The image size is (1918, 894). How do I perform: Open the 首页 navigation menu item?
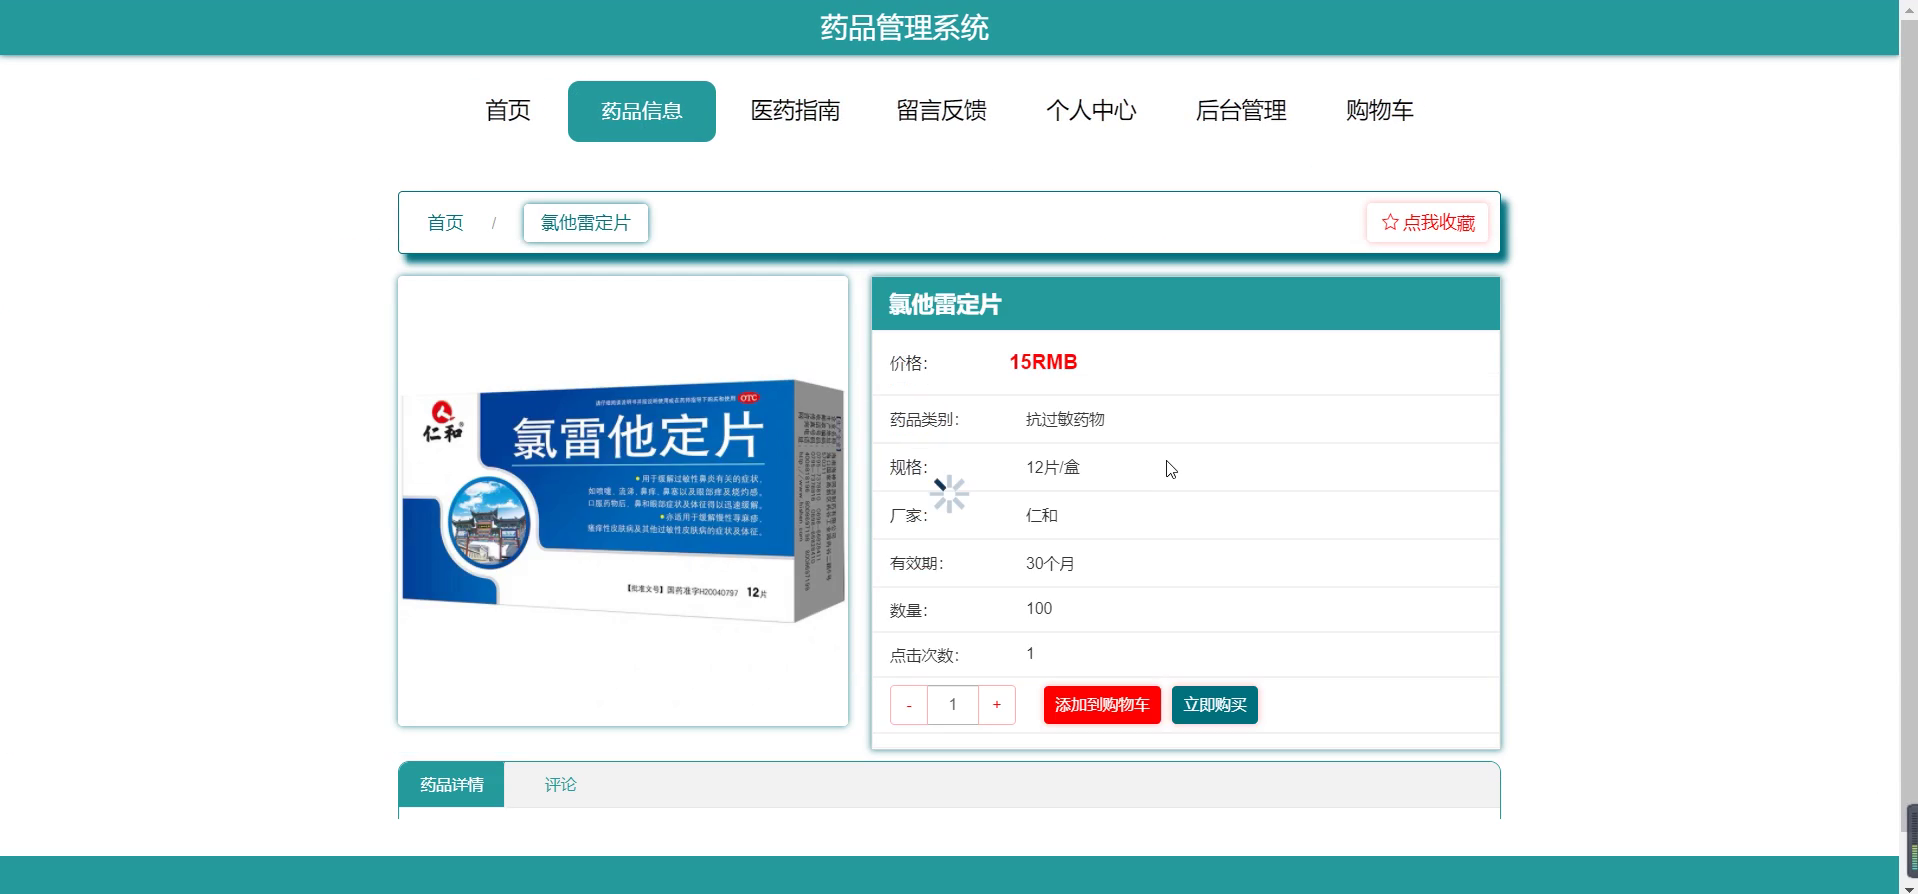pyautogui.click(x=507, y=111)
